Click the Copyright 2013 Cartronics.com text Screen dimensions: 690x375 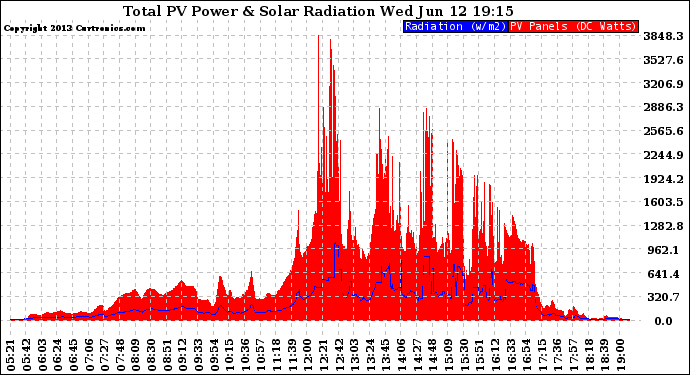(x=74, y=28)
